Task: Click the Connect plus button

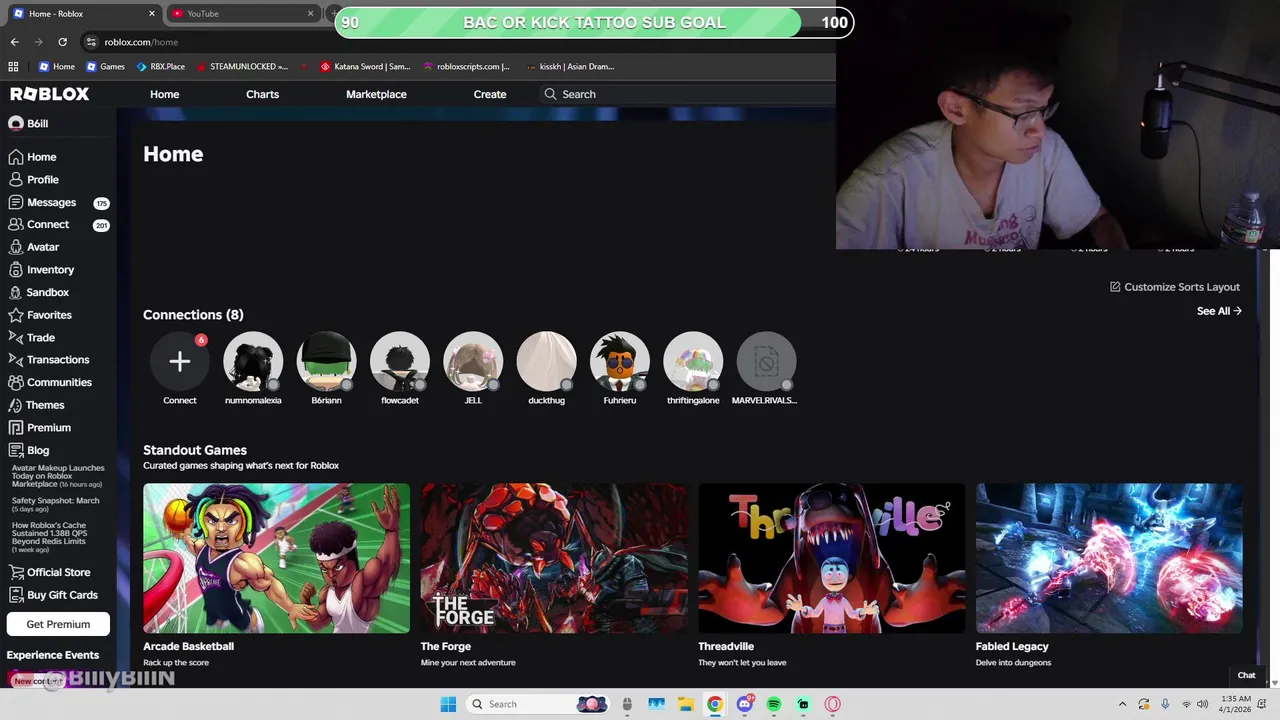Action: click(180, 361)
